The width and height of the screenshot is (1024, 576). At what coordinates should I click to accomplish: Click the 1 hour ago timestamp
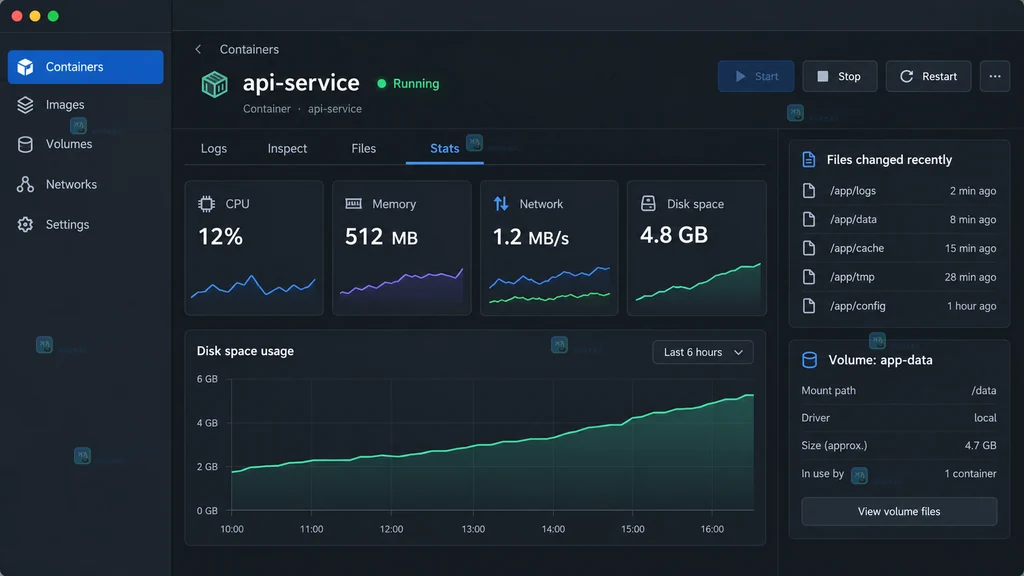972,306
